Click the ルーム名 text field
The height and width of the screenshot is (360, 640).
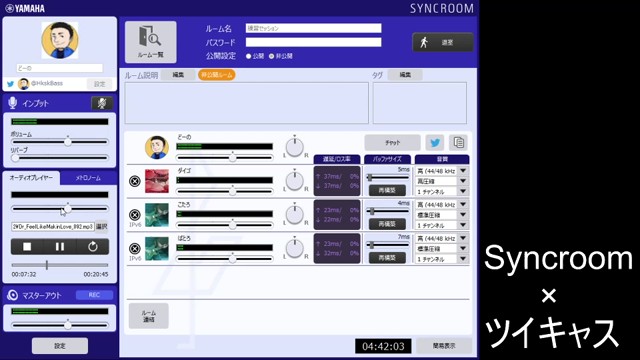click(x=313, y=28)
